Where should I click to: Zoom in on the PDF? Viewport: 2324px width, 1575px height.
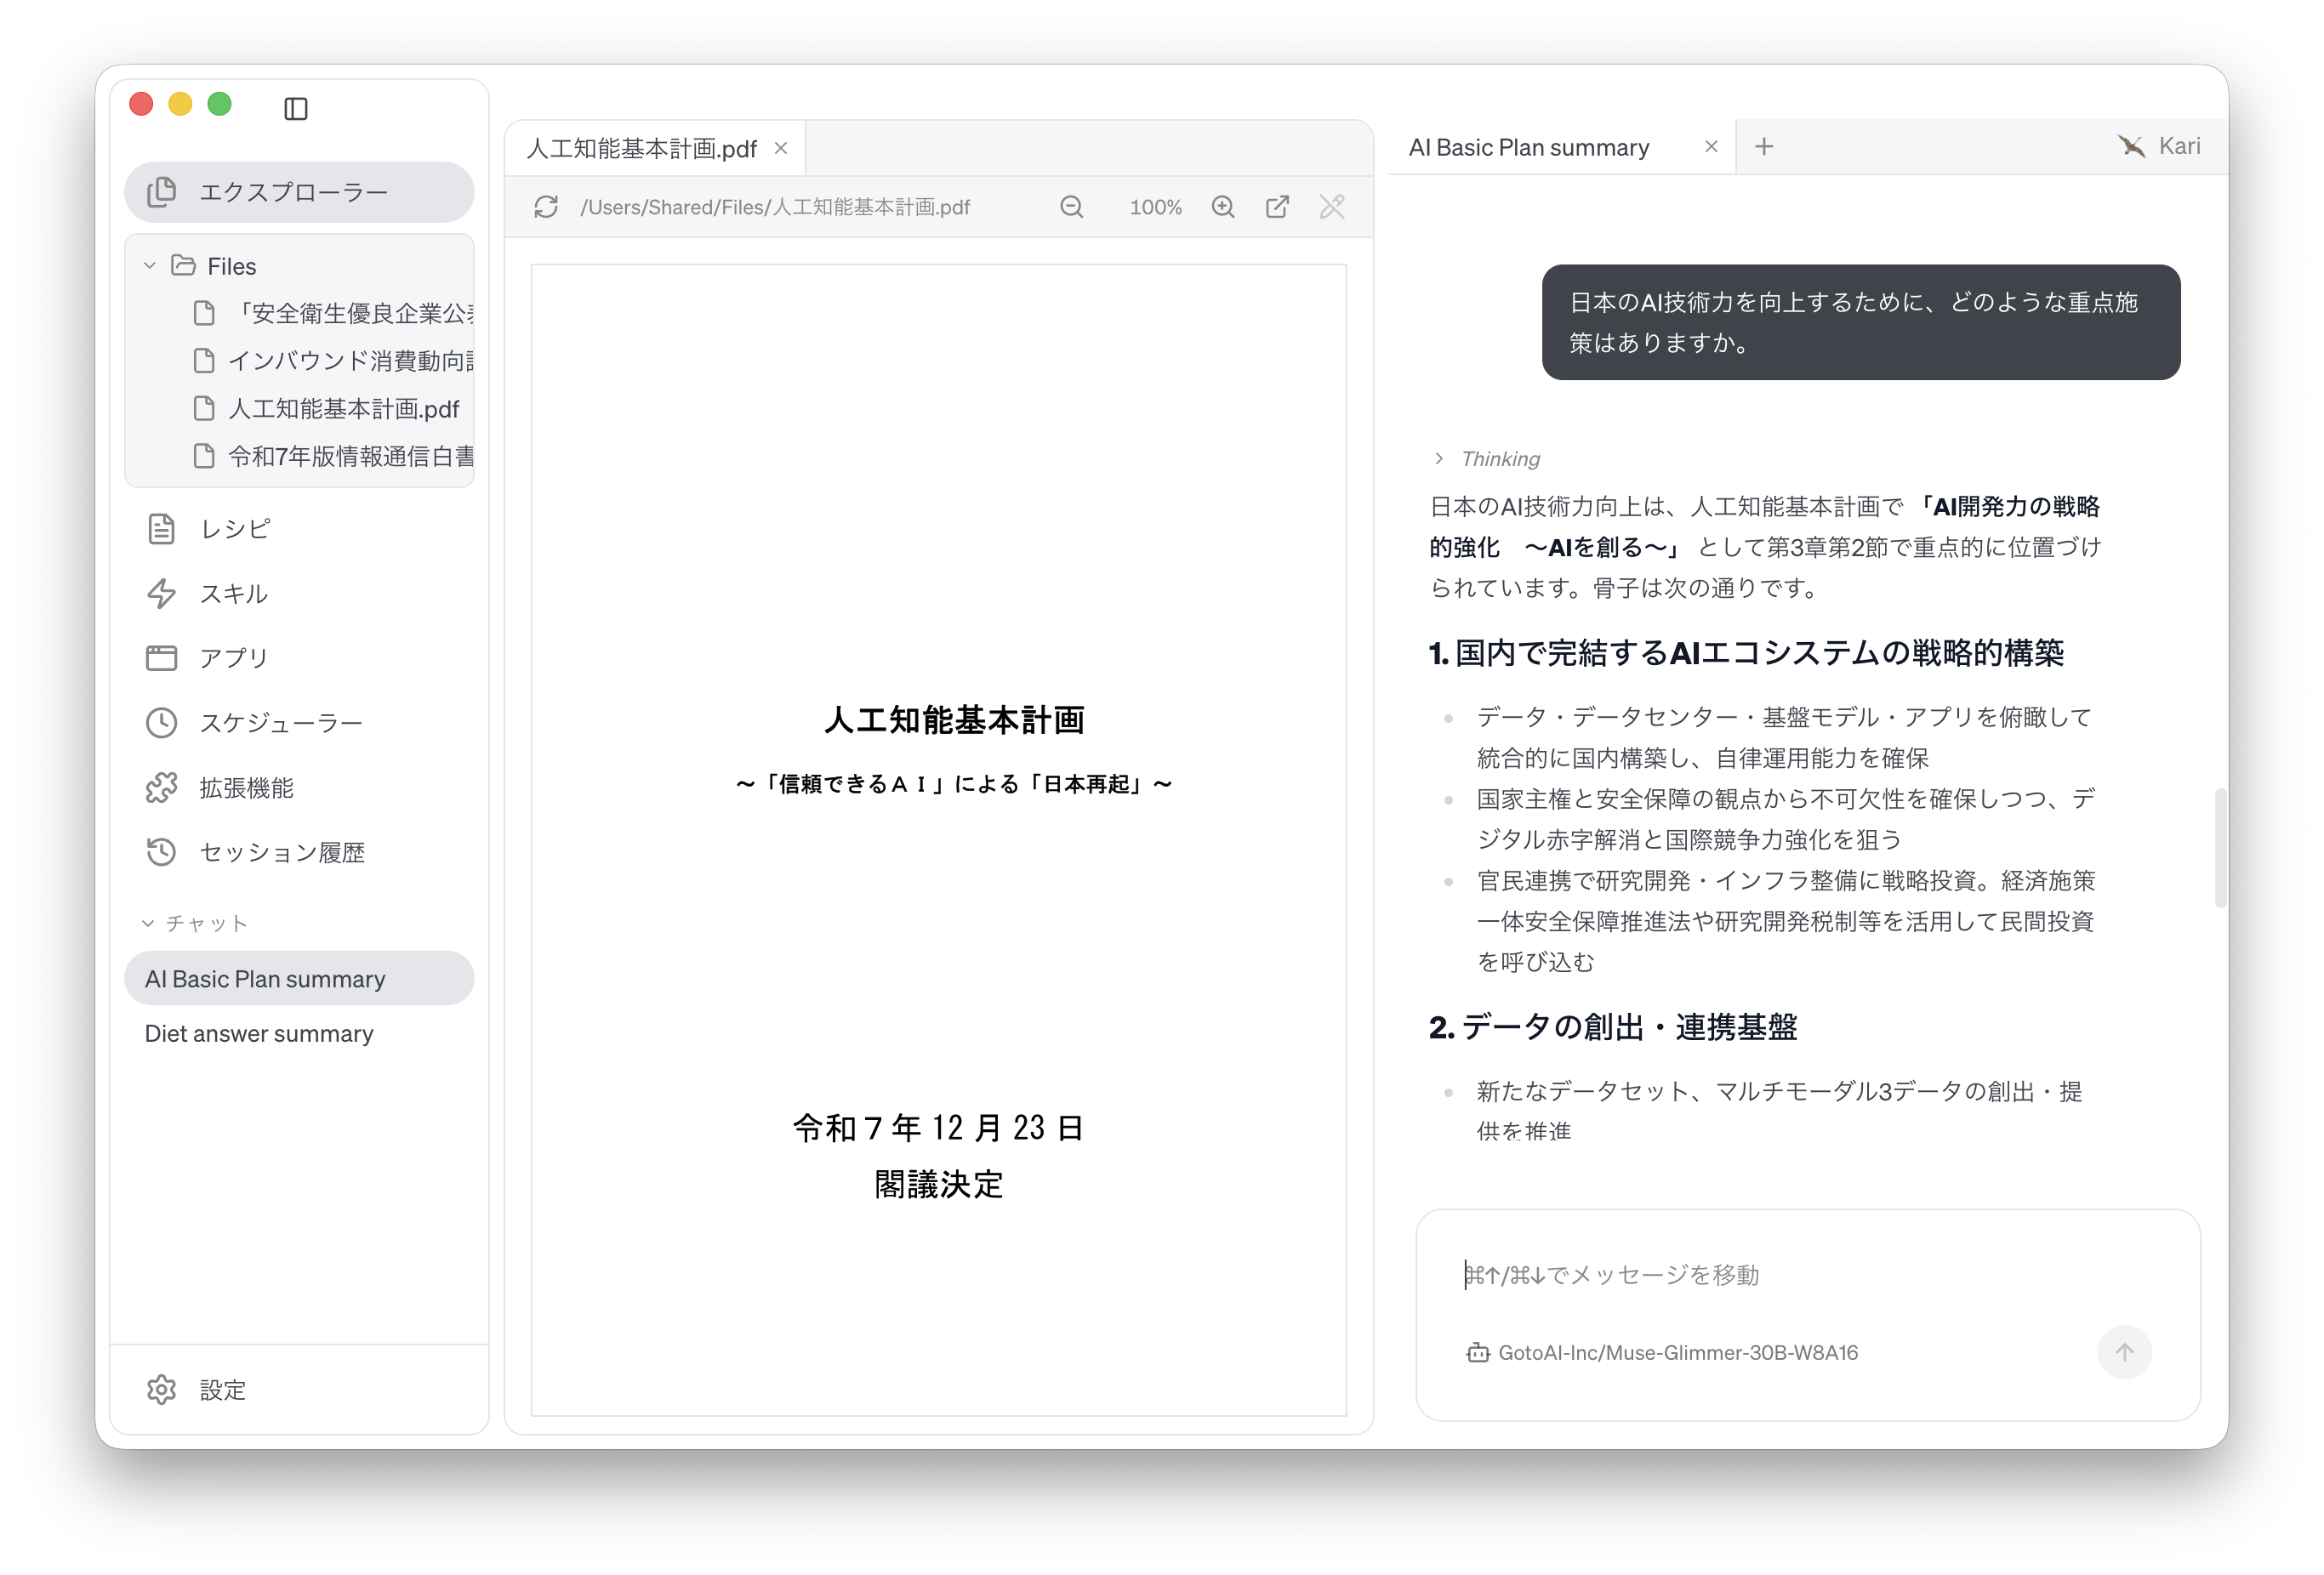click(x=1223, y=207)
